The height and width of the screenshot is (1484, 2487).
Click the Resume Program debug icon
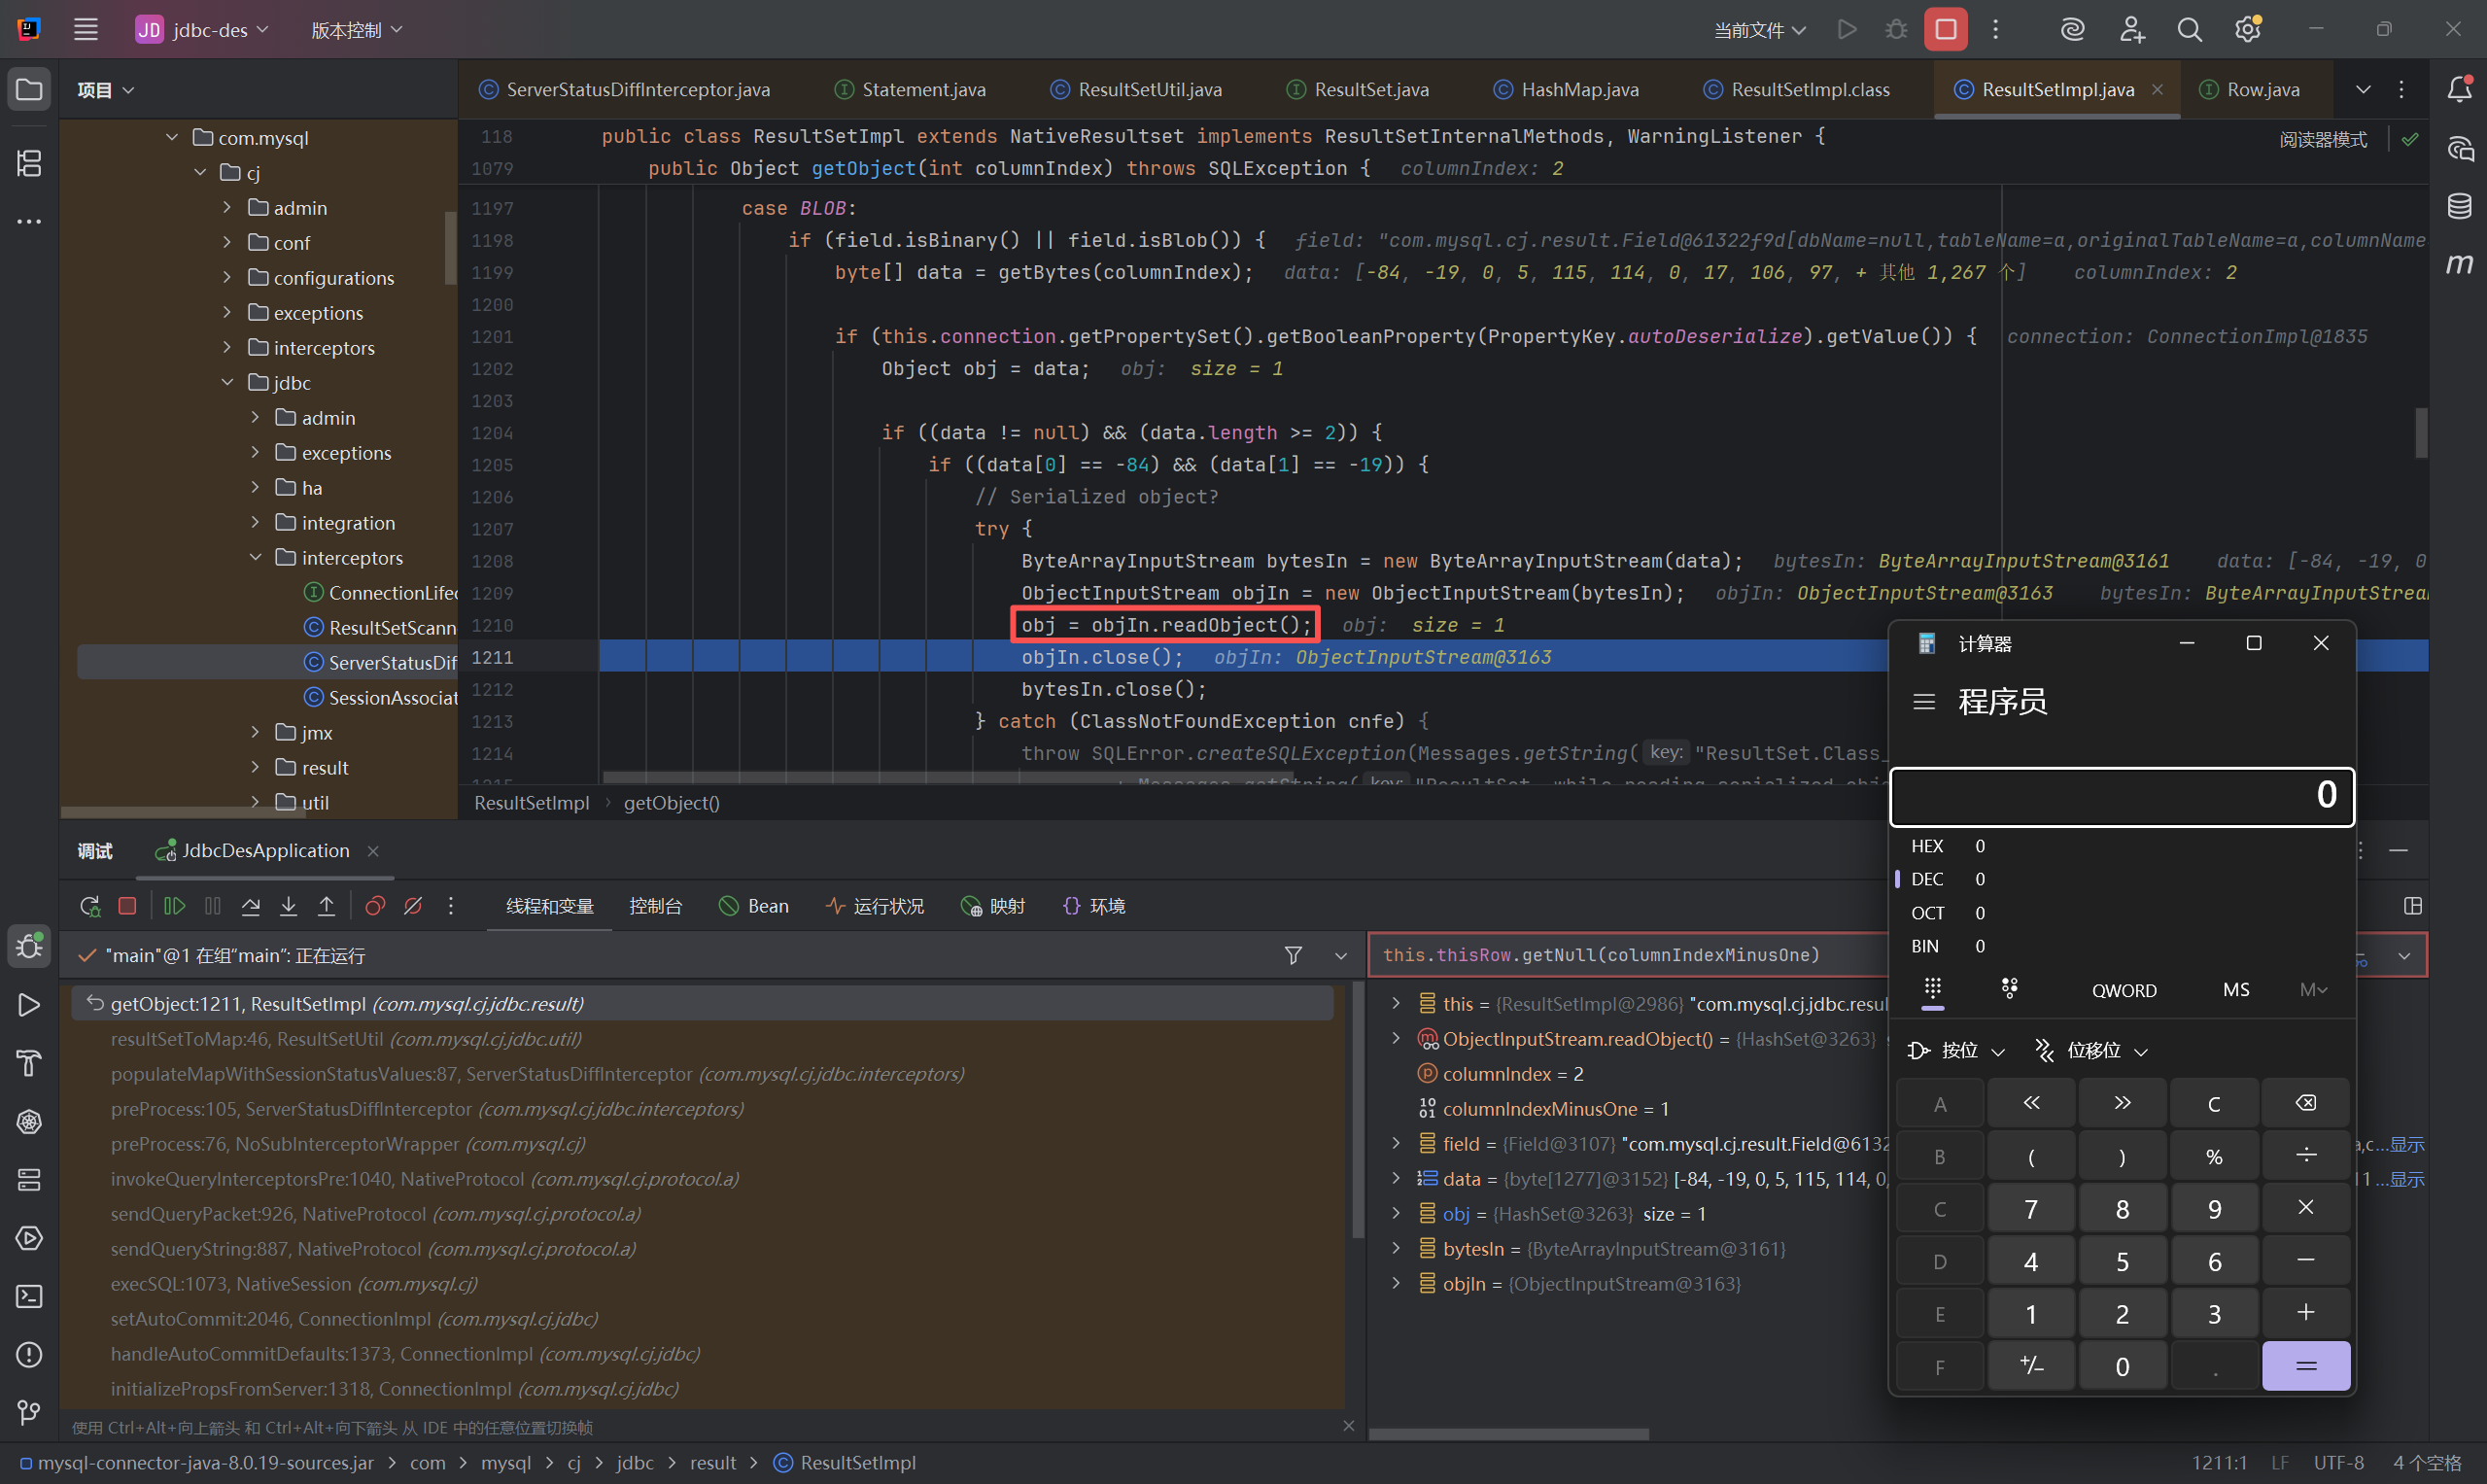pyautogui.click(x=174, y=906)
